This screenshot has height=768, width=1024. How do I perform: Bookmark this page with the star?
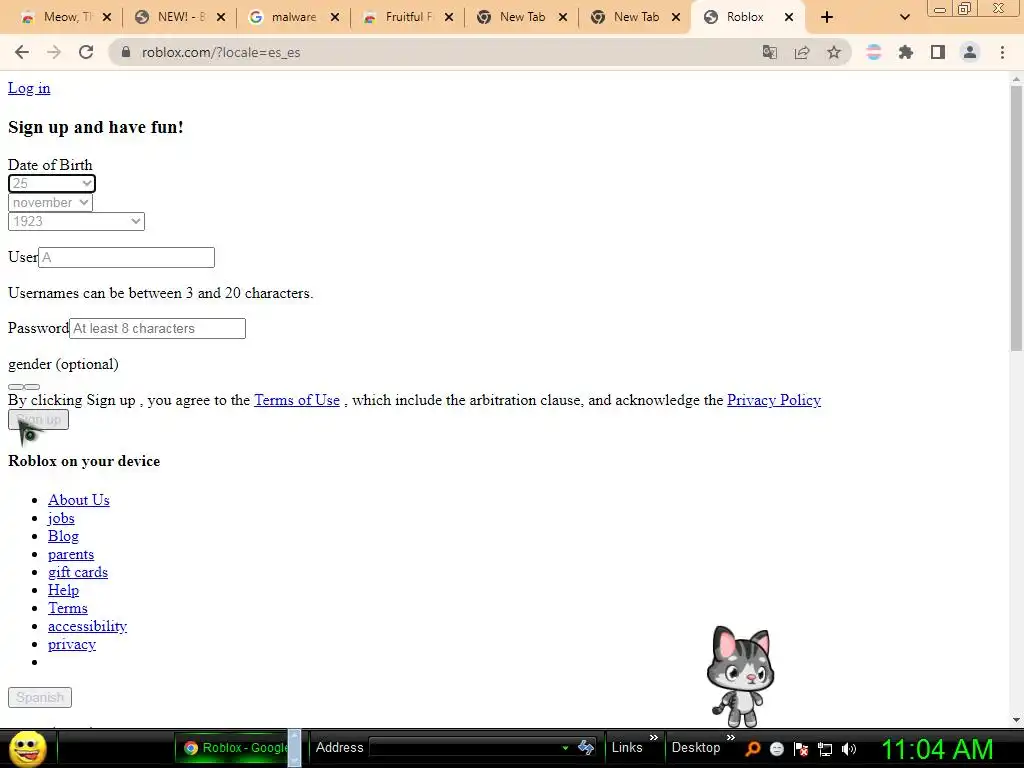(834, 52)
